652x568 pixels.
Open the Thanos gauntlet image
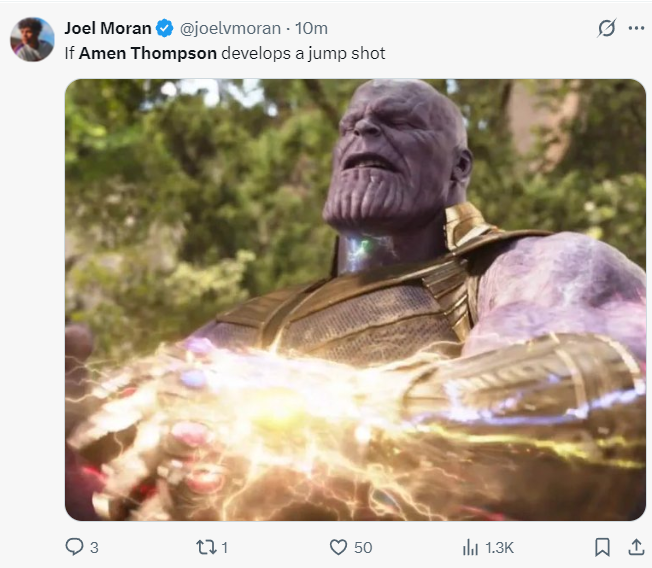point(355,300)
